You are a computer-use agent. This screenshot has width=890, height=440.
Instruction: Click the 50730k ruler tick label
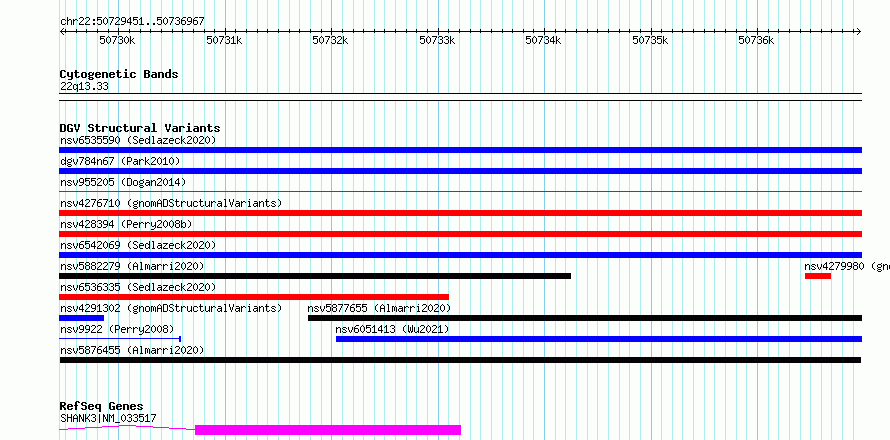click(117, 40)
